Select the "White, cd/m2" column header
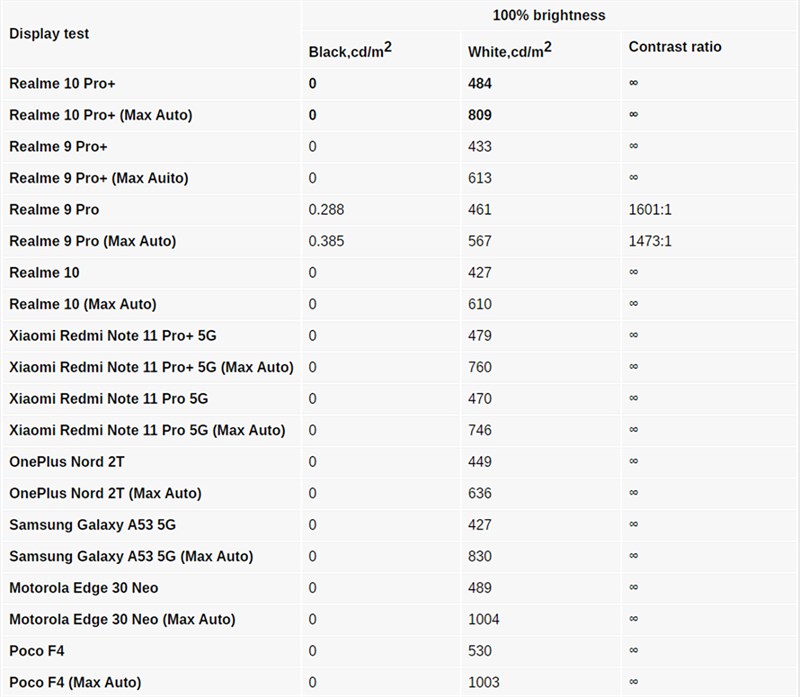The width and height of the screenshot is (800, 697). pyautogui.click(x=508, y=50)
